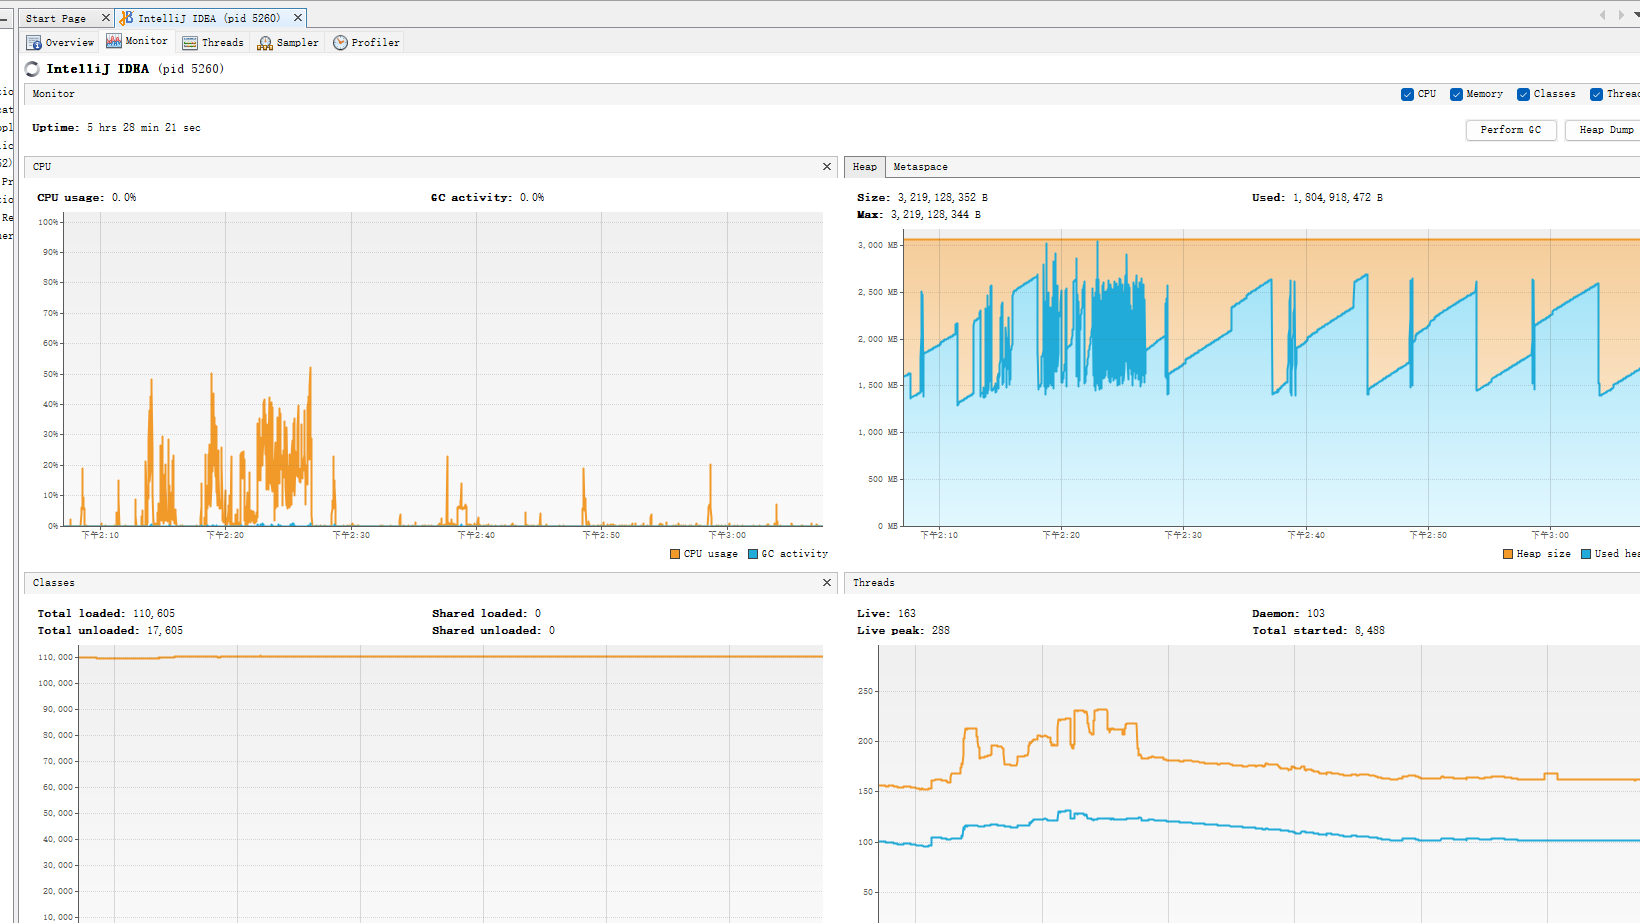The height and width of the screenshot is (923, 1640).
Task: Click the Threads panel header label
Action: (874, 583)
